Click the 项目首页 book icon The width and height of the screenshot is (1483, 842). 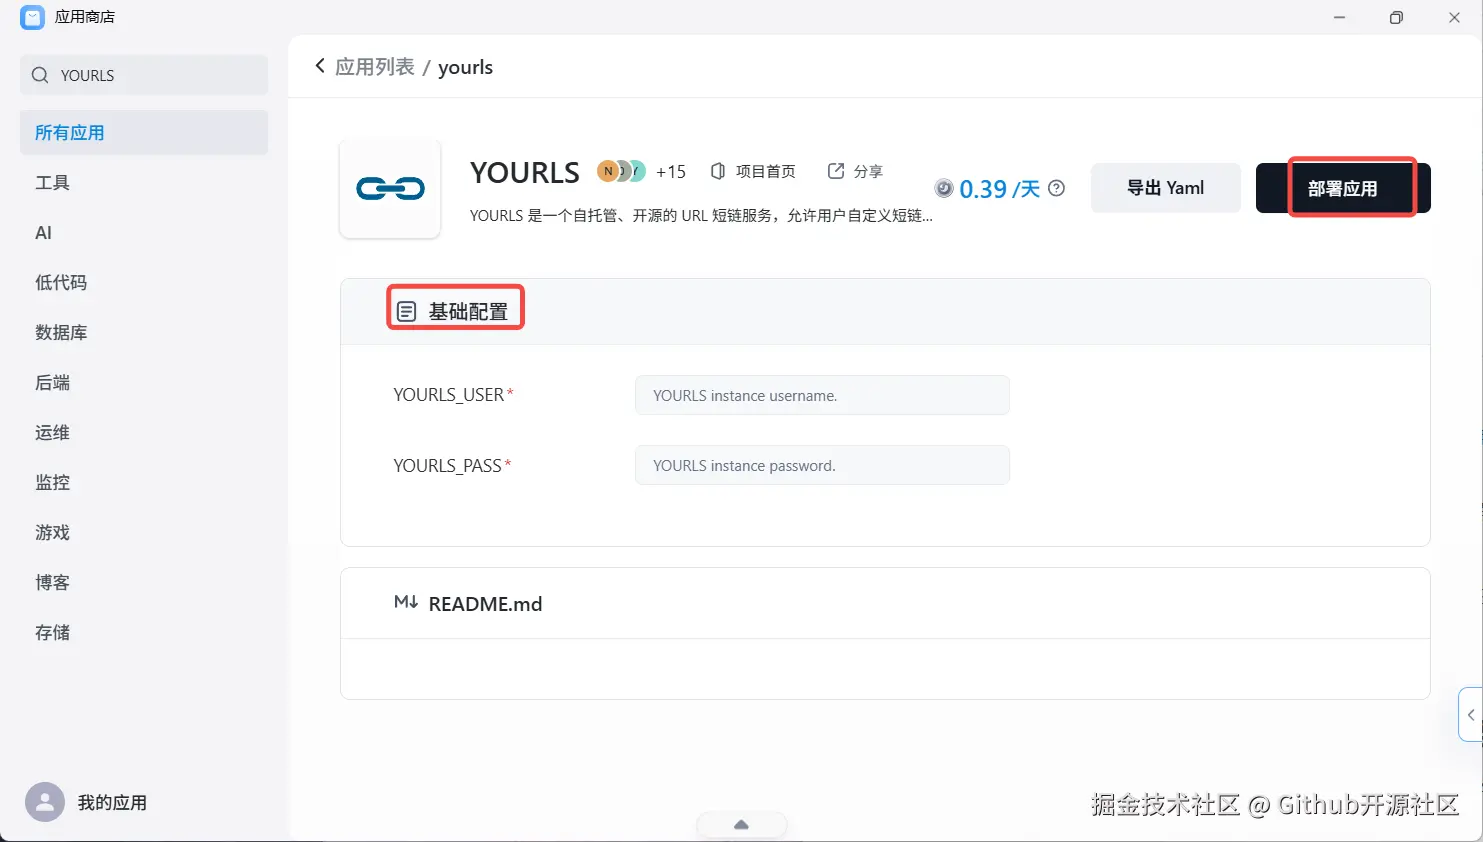click(x=718, y=171)
